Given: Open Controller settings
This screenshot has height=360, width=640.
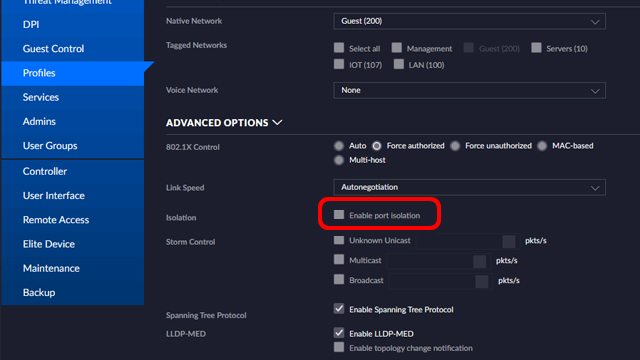Looking at the screenshot, I should pyautogui.click(x=45, y=171).
